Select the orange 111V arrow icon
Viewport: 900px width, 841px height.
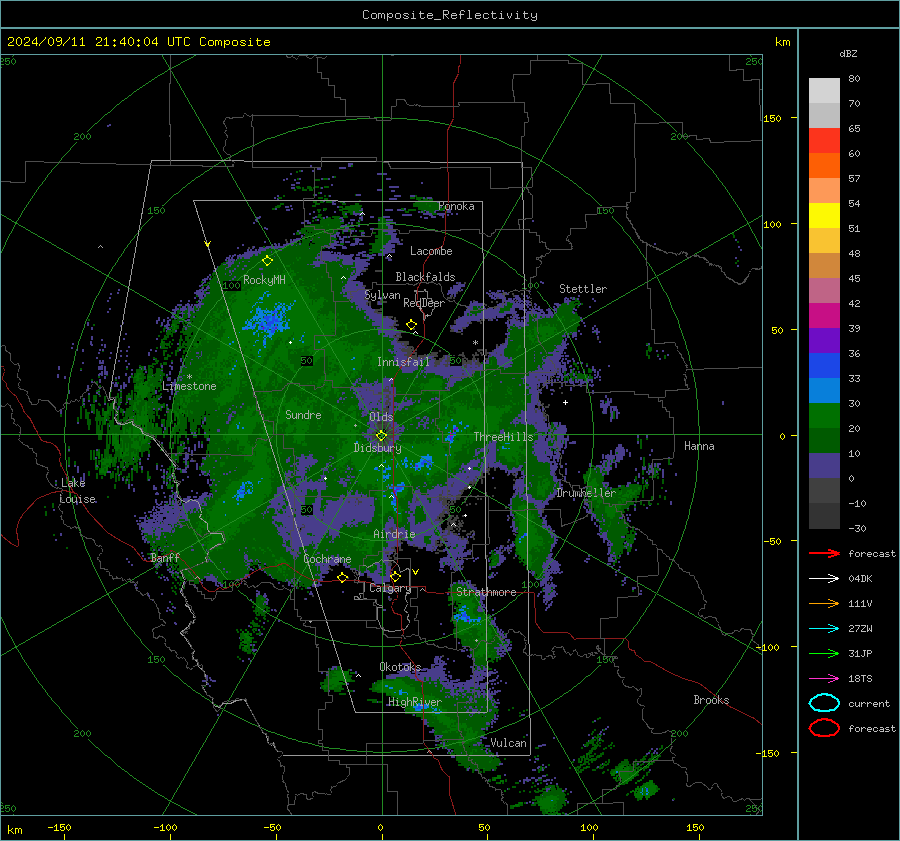click(824, 603)
